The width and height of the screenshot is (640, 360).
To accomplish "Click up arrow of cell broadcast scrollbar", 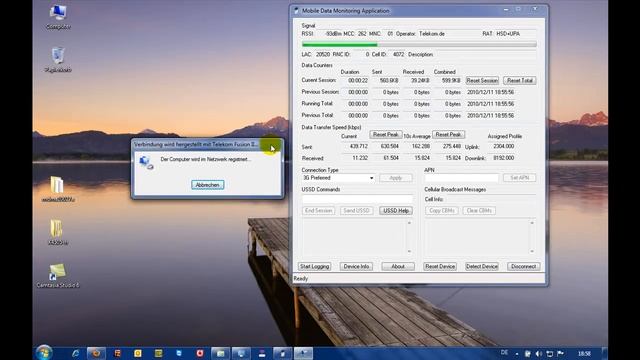I will point(532,223).
